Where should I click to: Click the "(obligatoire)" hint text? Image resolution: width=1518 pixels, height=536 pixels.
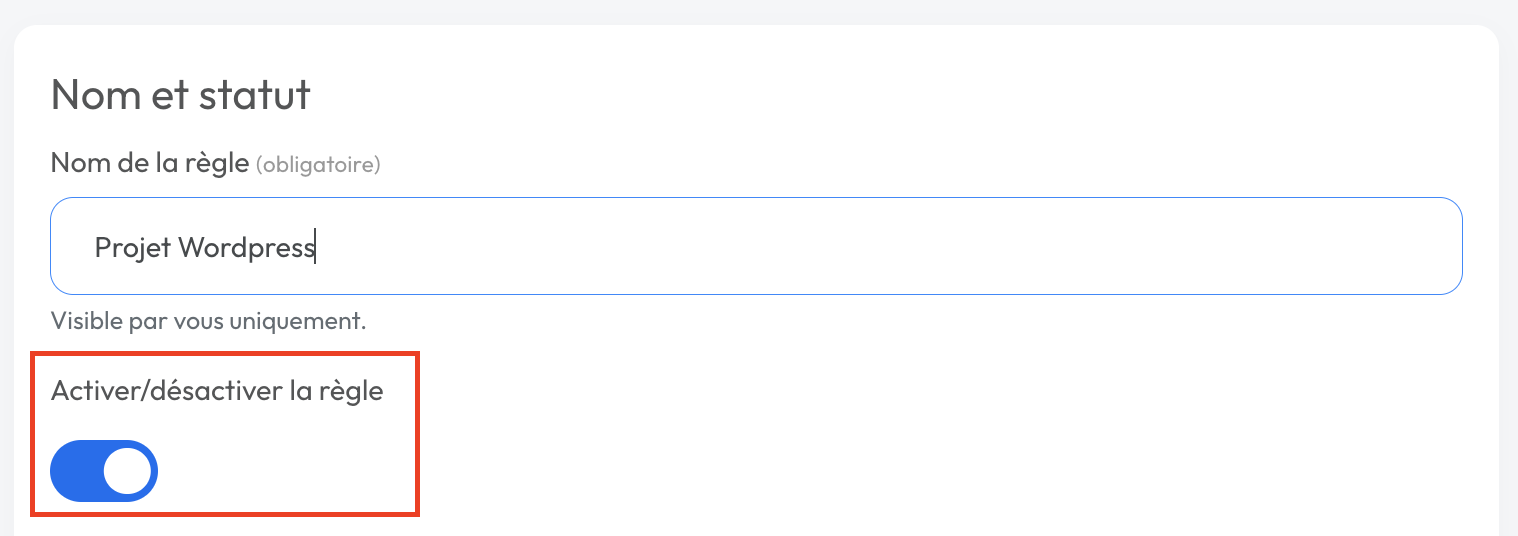click(318, 164)
